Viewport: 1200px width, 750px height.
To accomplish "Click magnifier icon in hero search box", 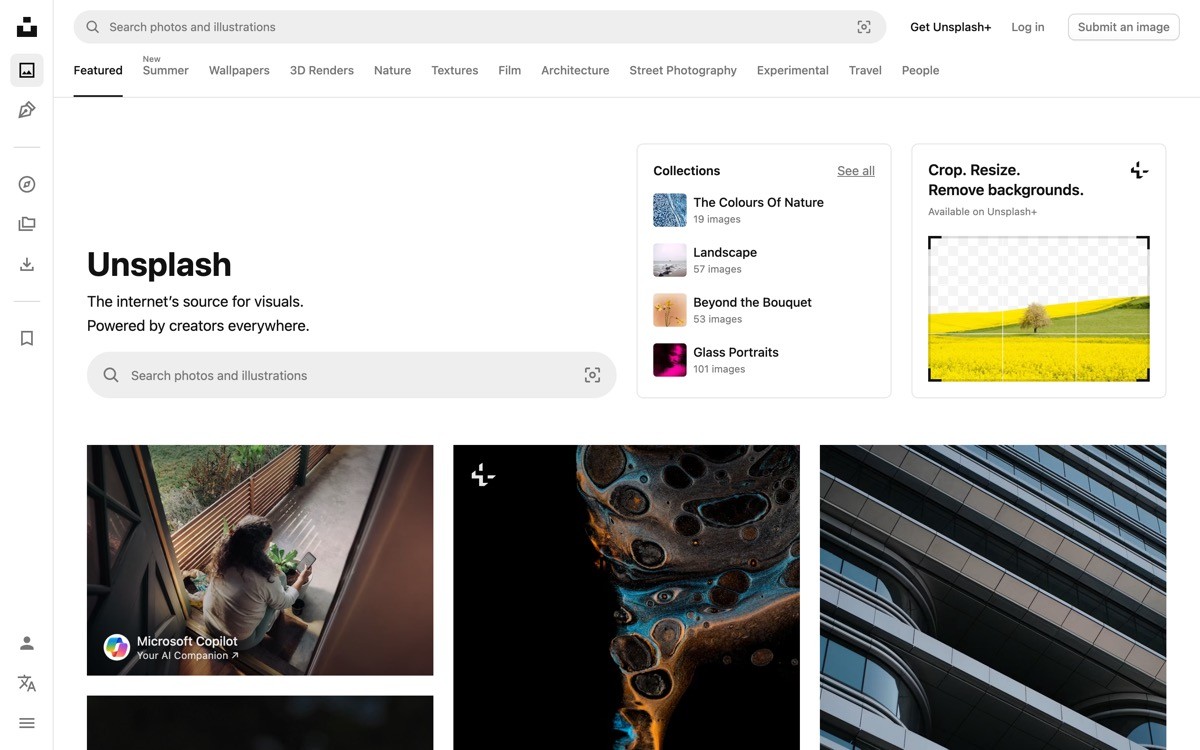I will point(111,375).
